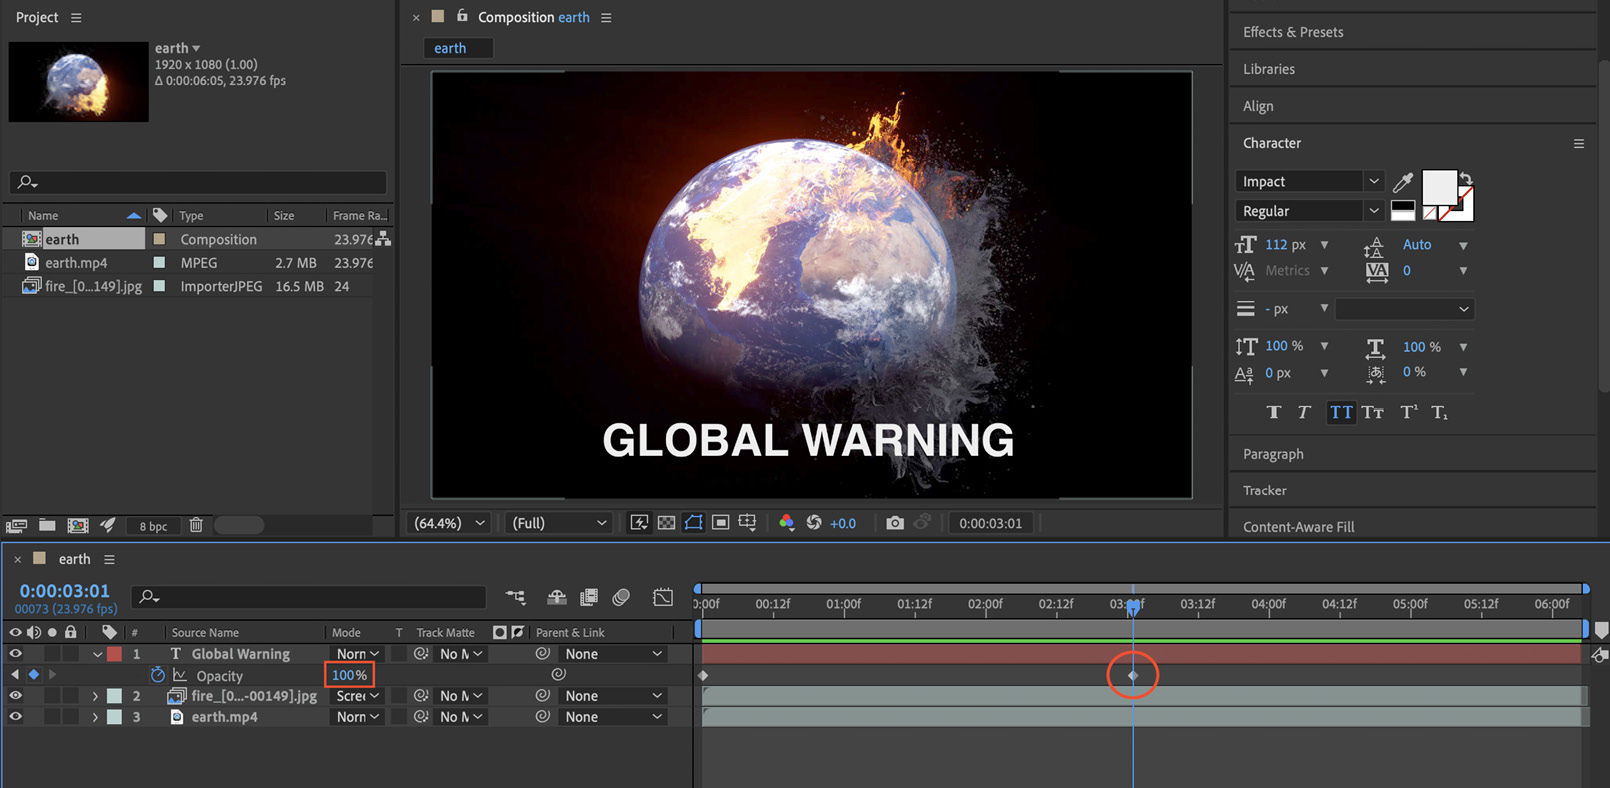Hide the earth.mp4 layer eye
1610x788 pixels.
[15, 717]
